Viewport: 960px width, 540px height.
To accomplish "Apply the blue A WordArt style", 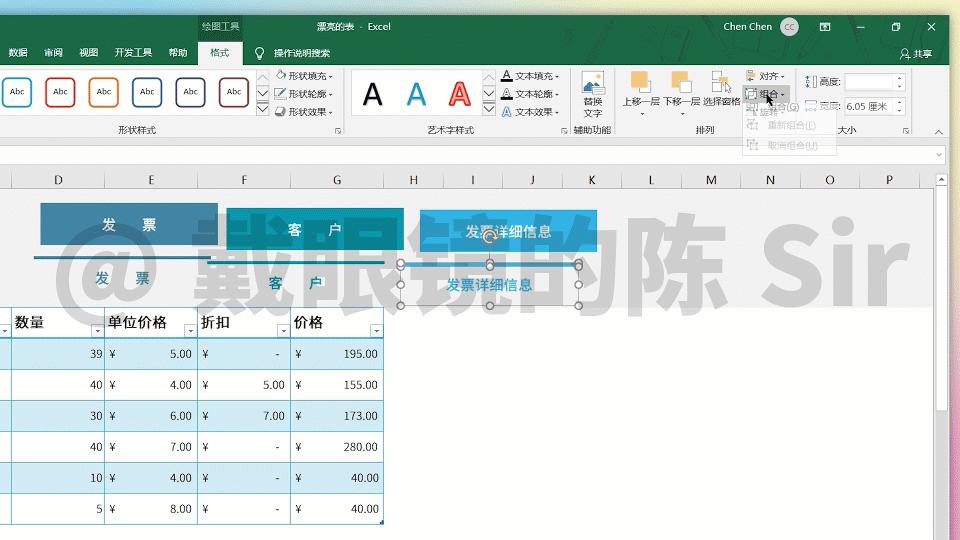I will pyautogui.click(x=416, y=94).
